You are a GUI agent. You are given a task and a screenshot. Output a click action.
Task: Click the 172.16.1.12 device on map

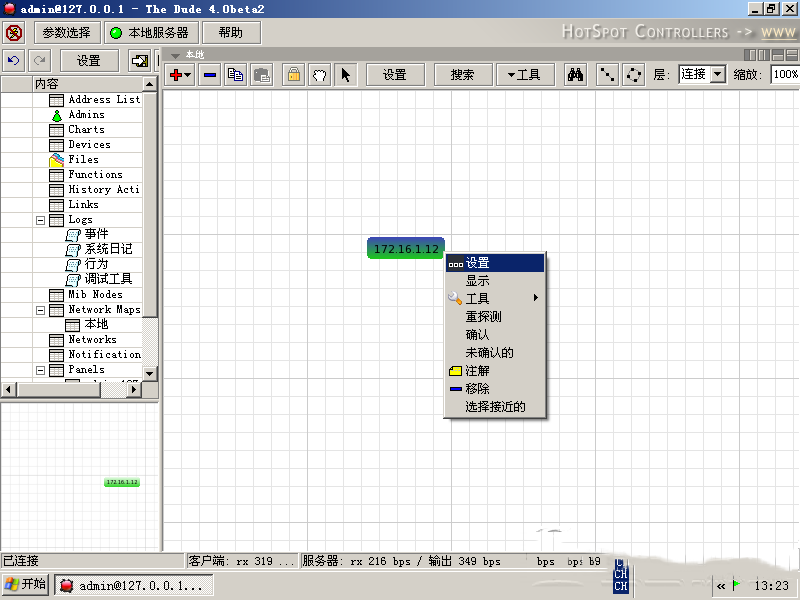coord(406,248)
